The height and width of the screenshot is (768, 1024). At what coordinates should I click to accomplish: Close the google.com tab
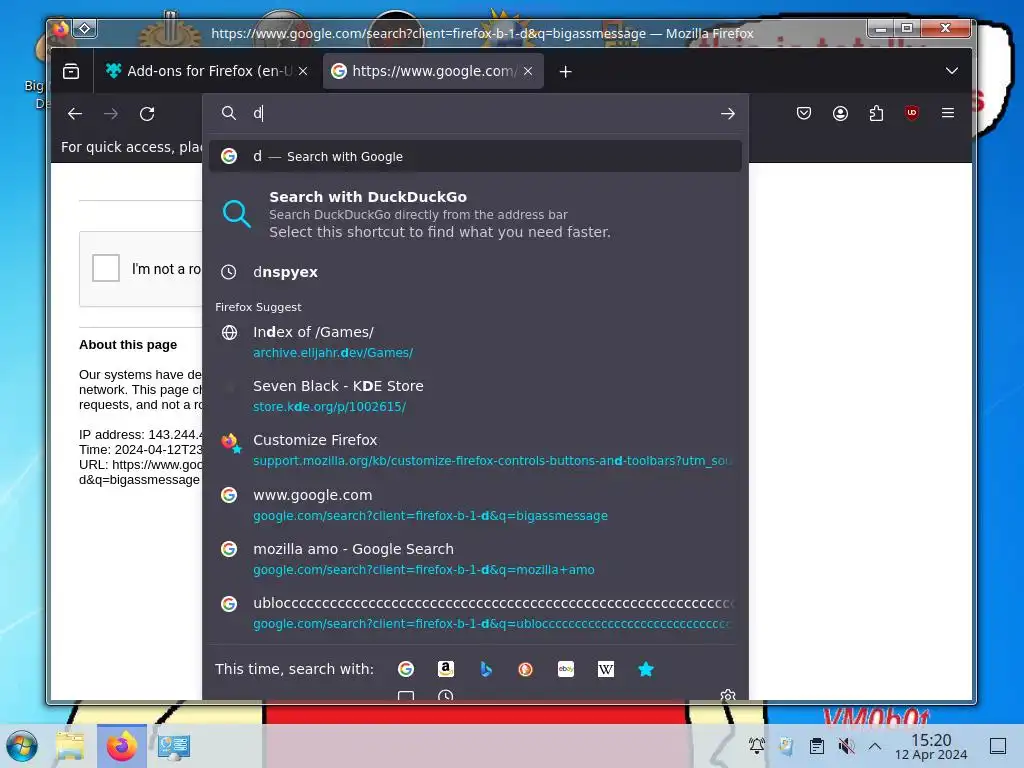point(528,71)
